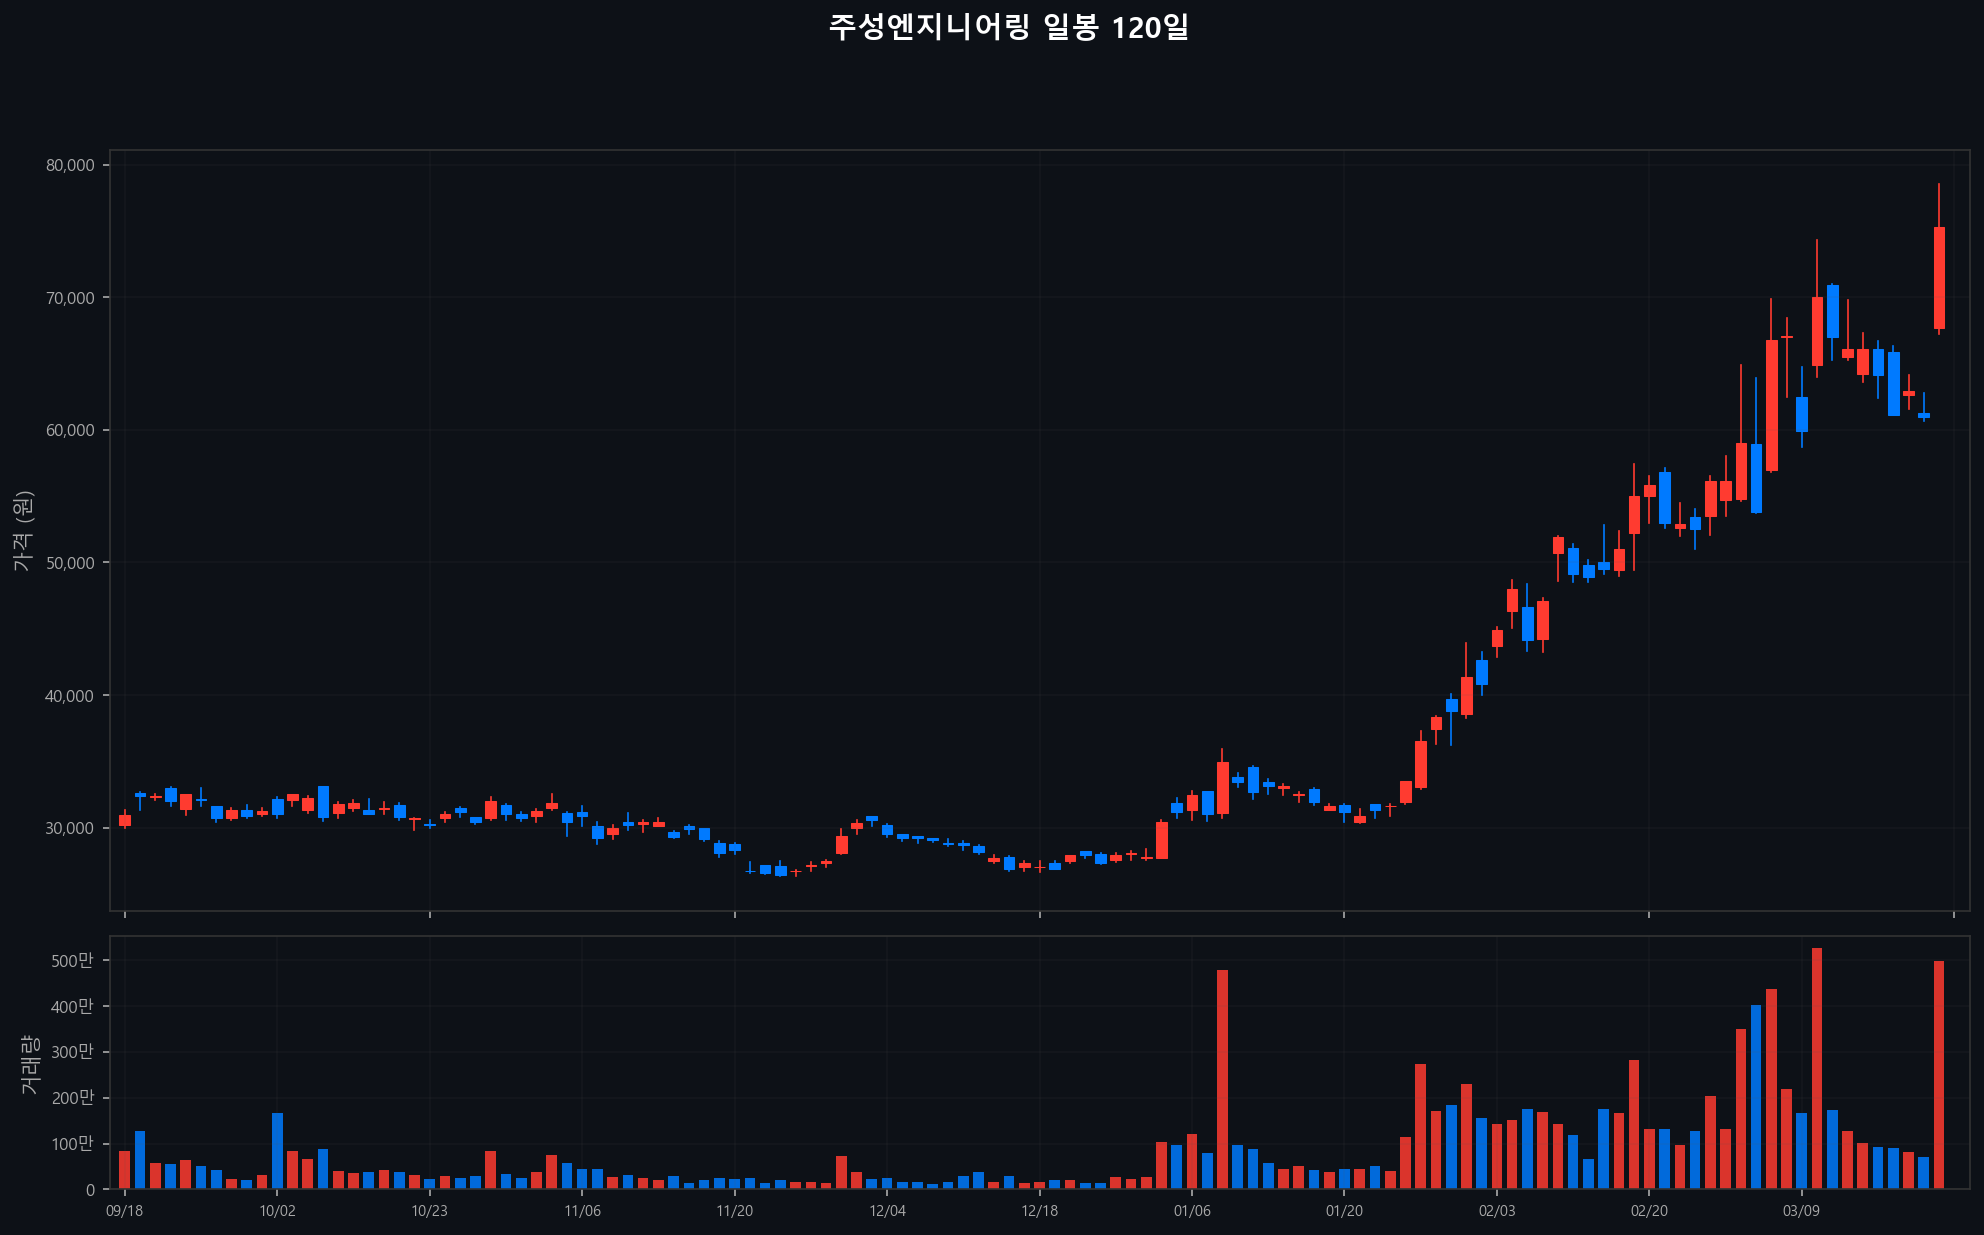This screenshot has height=1235, width=1984.
Task: Click the 03/09 date label
Action: 1801,1211
